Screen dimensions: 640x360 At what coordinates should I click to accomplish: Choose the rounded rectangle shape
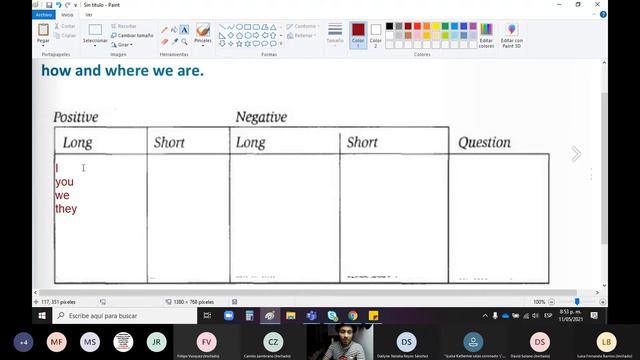[x=256, y=27]
